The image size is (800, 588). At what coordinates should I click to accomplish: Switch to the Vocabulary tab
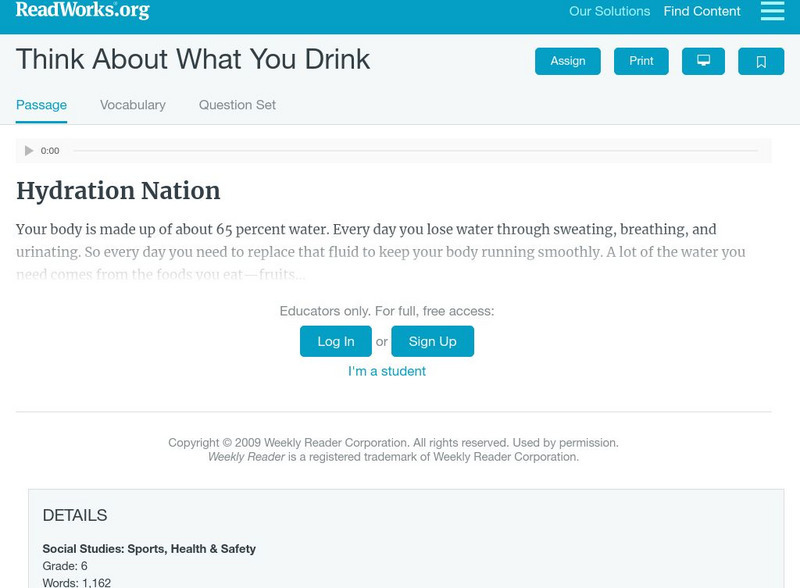tap(133, 105)
